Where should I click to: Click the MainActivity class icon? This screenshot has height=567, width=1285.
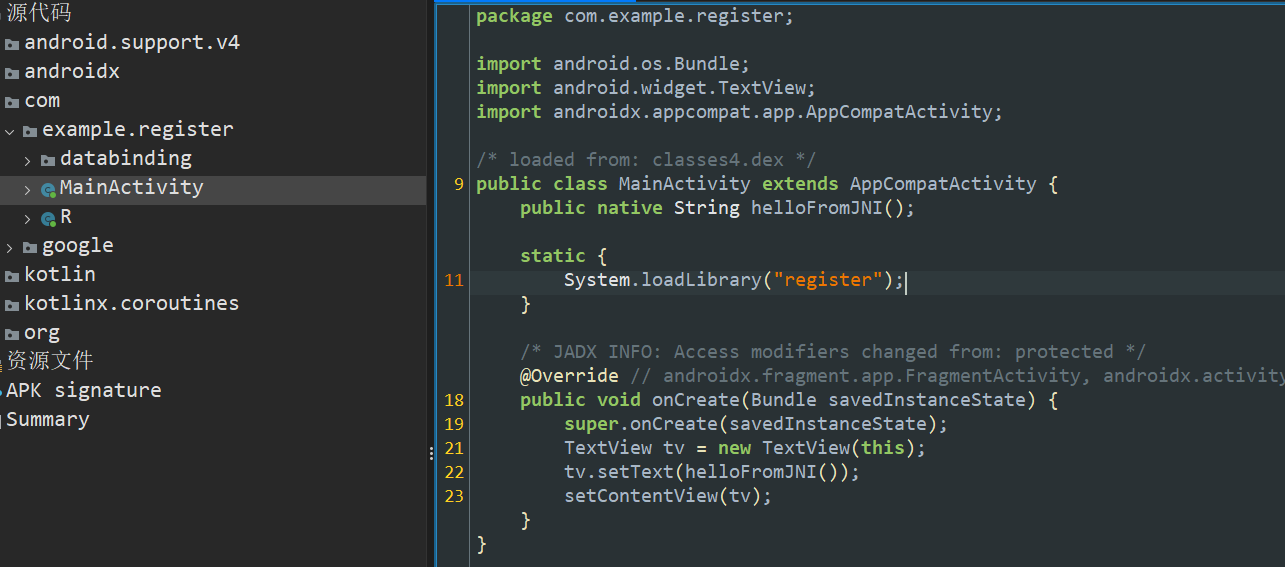(x=48, y=189)
